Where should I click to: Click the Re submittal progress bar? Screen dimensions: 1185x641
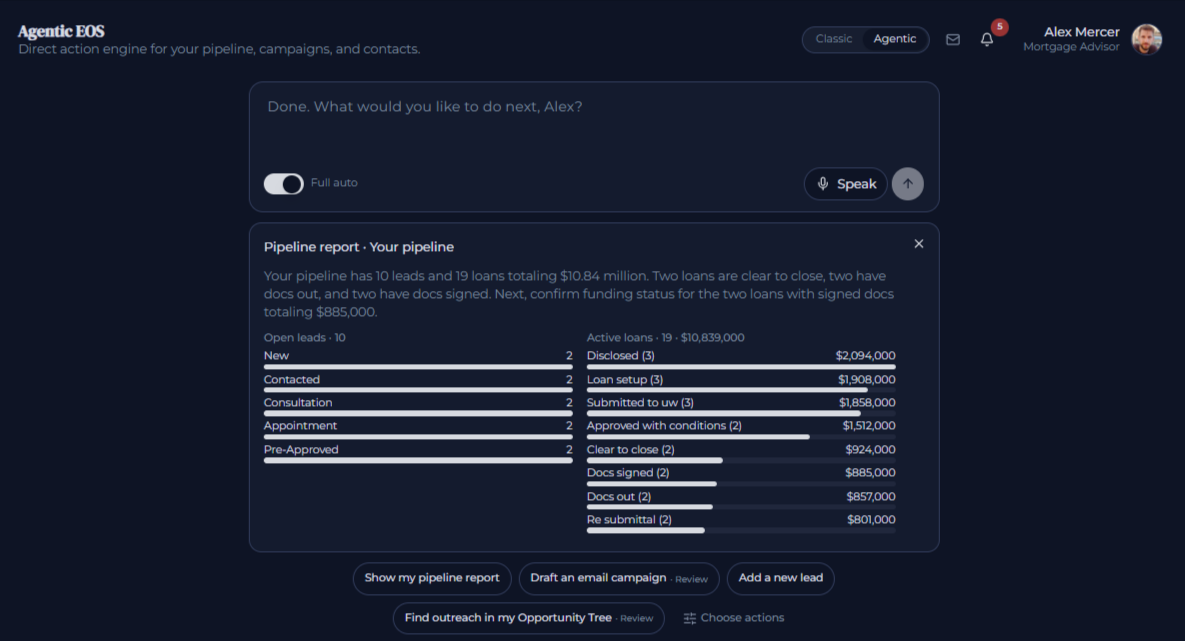741,531
